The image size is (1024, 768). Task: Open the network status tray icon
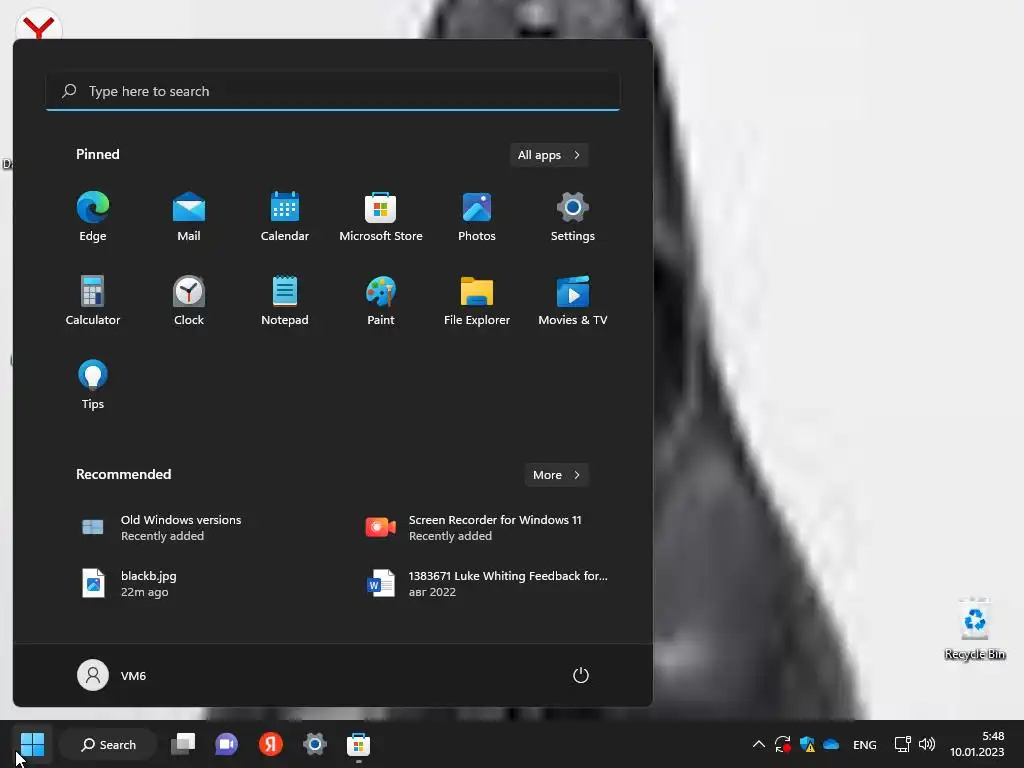[902, 744]
